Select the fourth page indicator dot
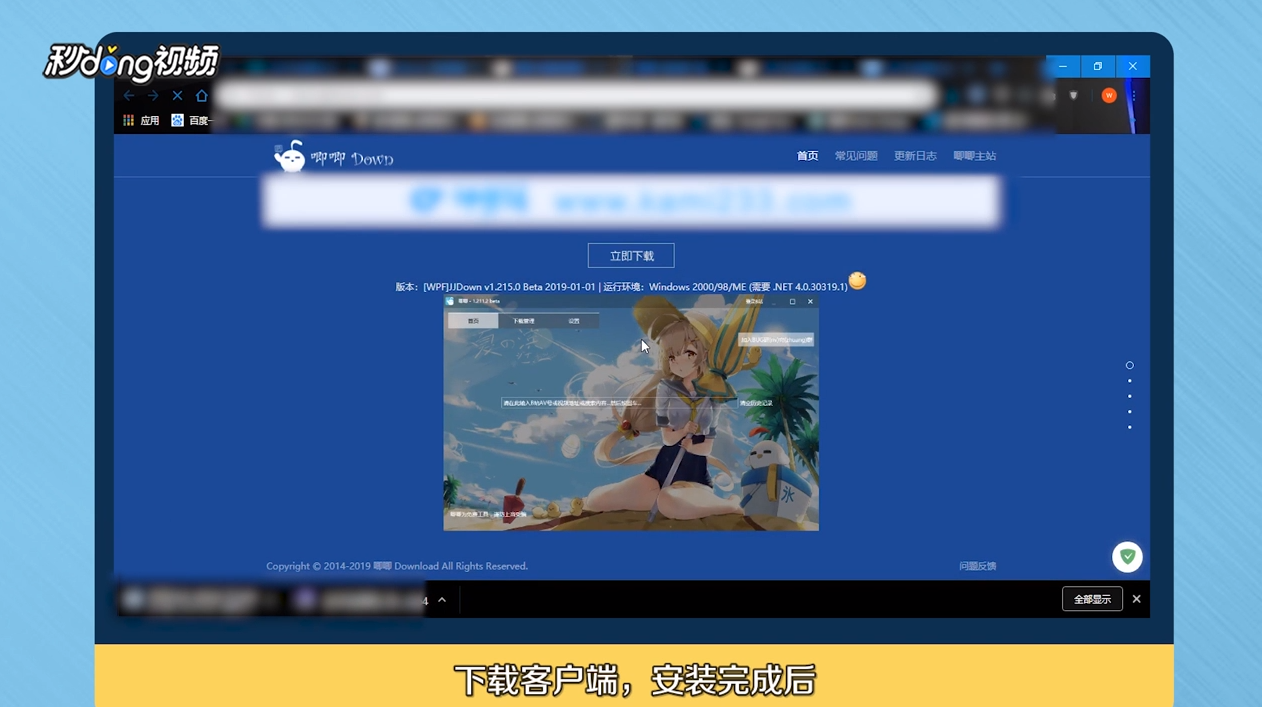This screenshot has height=707, width=1262. point(1130,411)
